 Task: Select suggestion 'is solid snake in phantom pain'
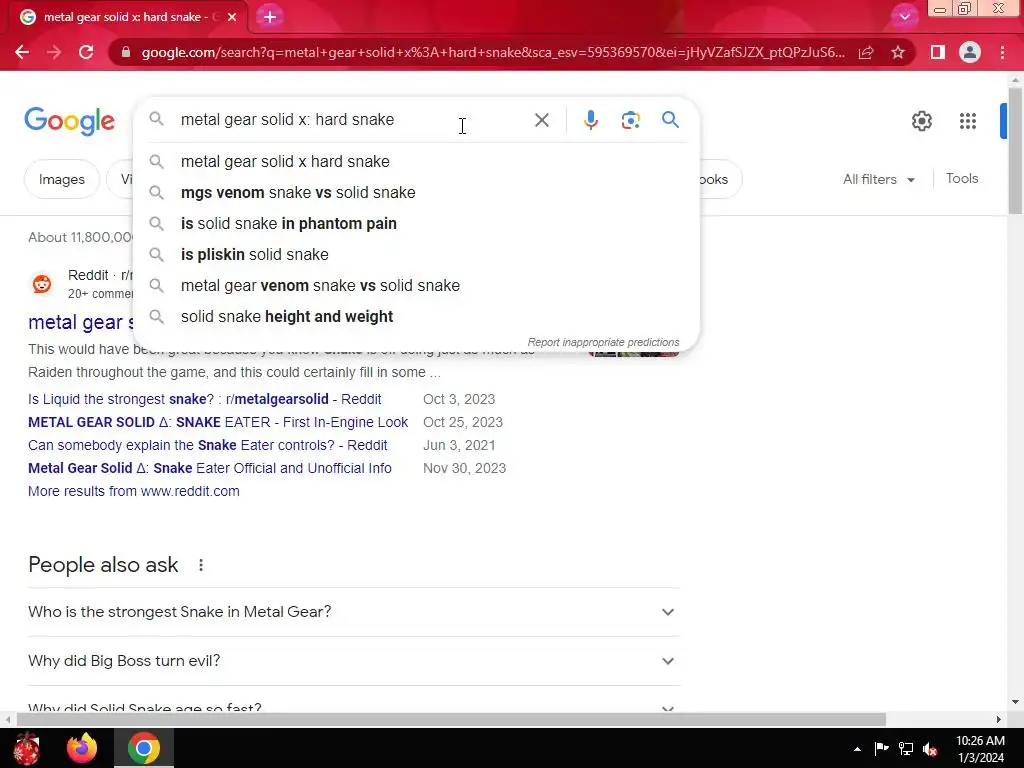[416, 223]
